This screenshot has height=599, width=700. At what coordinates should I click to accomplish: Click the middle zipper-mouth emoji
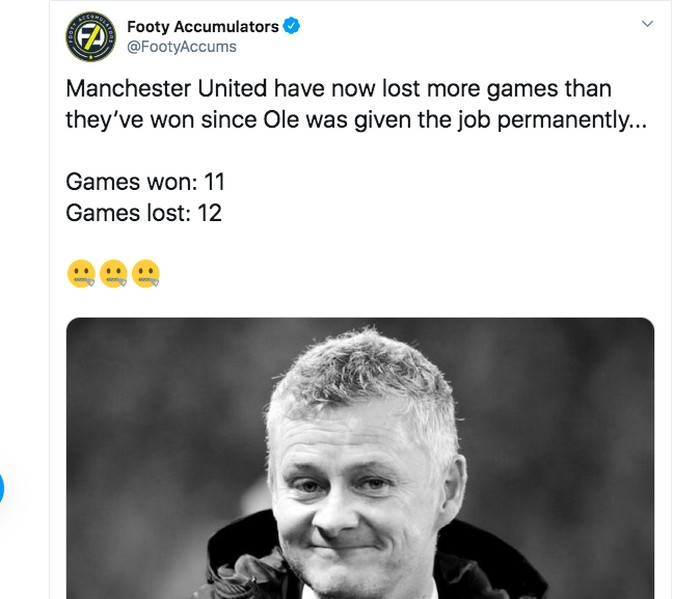click(113, 272)
